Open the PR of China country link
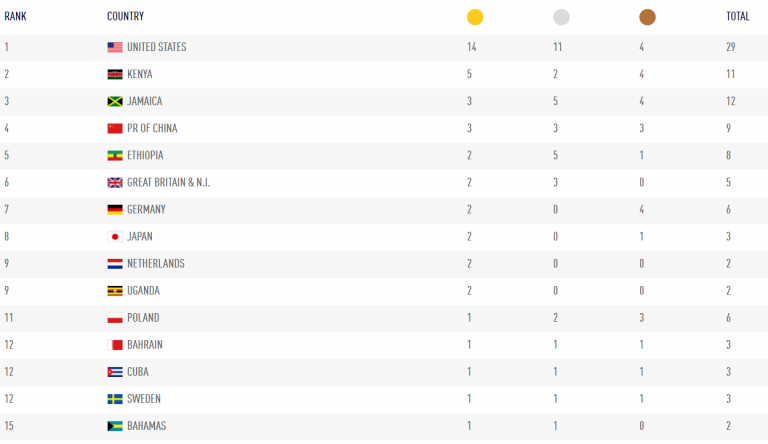This screenshot has height=444, width=768. (152, 128)
